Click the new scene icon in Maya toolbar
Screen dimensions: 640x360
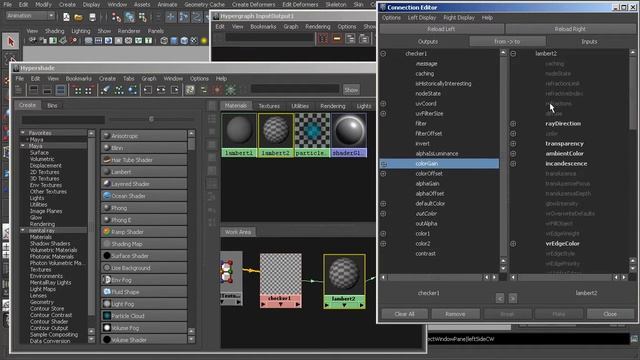tap(66, 17)
